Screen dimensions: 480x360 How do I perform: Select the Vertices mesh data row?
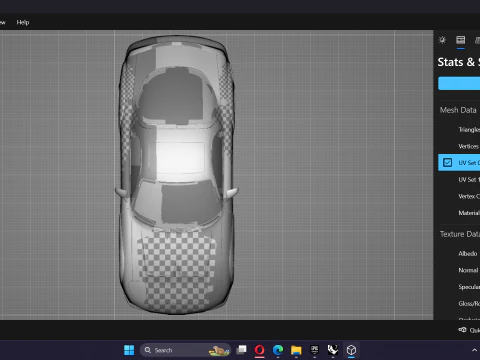click(x=459, y=146)
